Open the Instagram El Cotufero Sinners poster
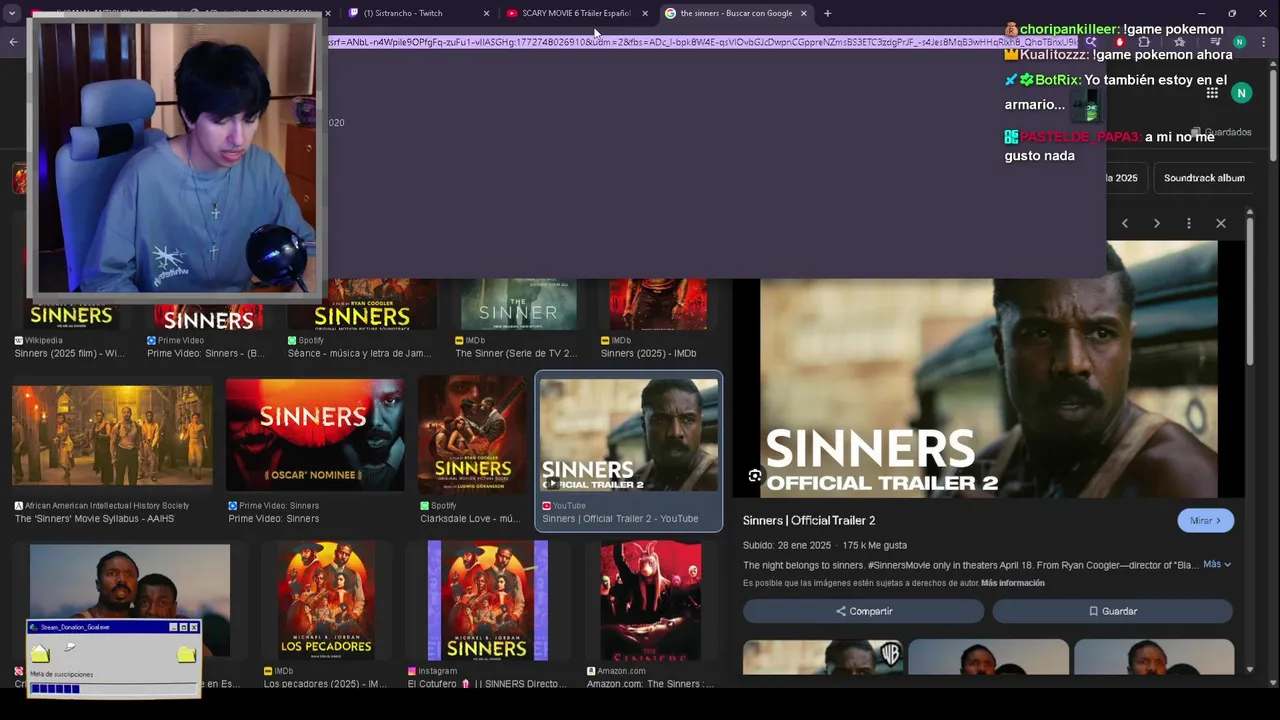The height and width of the screenshot is (720, 1280). (488, 601)
